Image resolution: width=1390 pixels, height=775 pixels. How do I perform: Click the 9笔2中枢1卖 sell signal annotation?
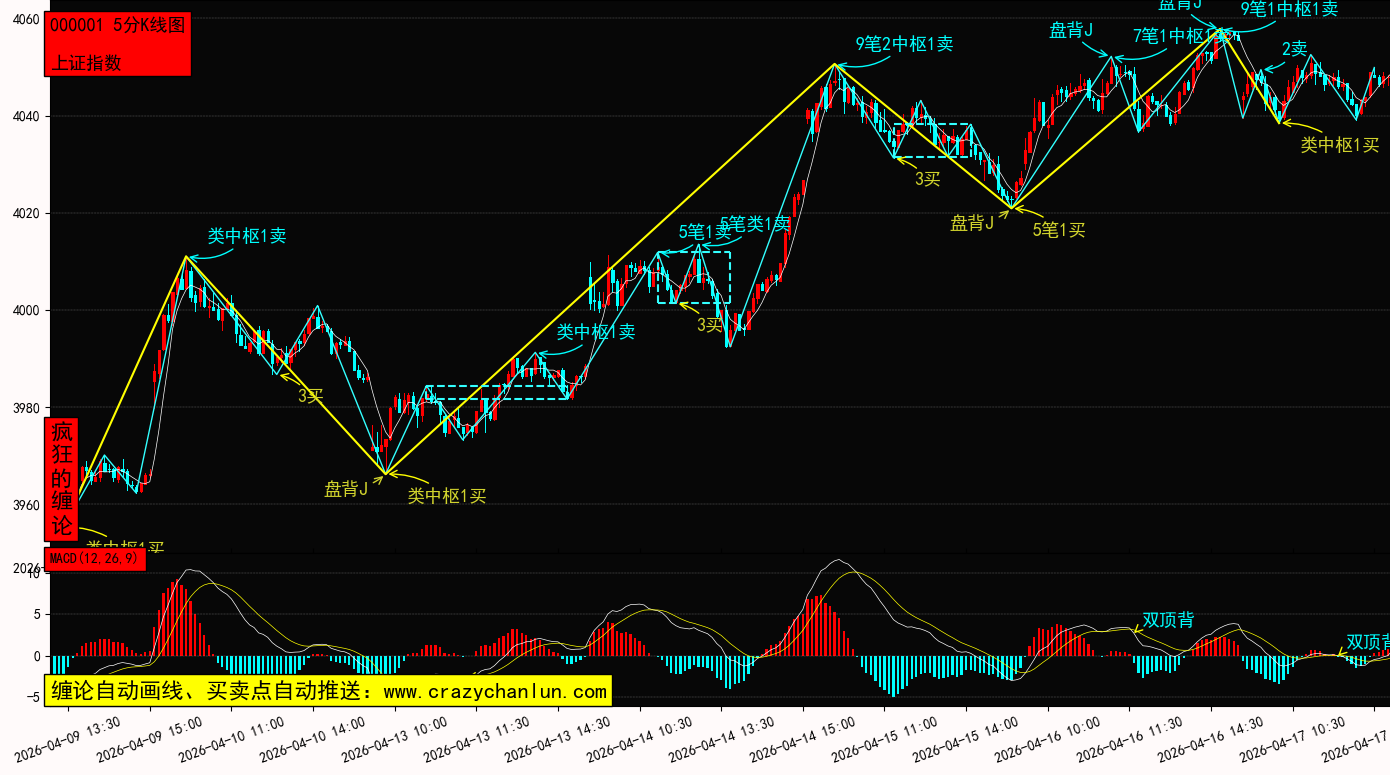(x=904, y=44)
